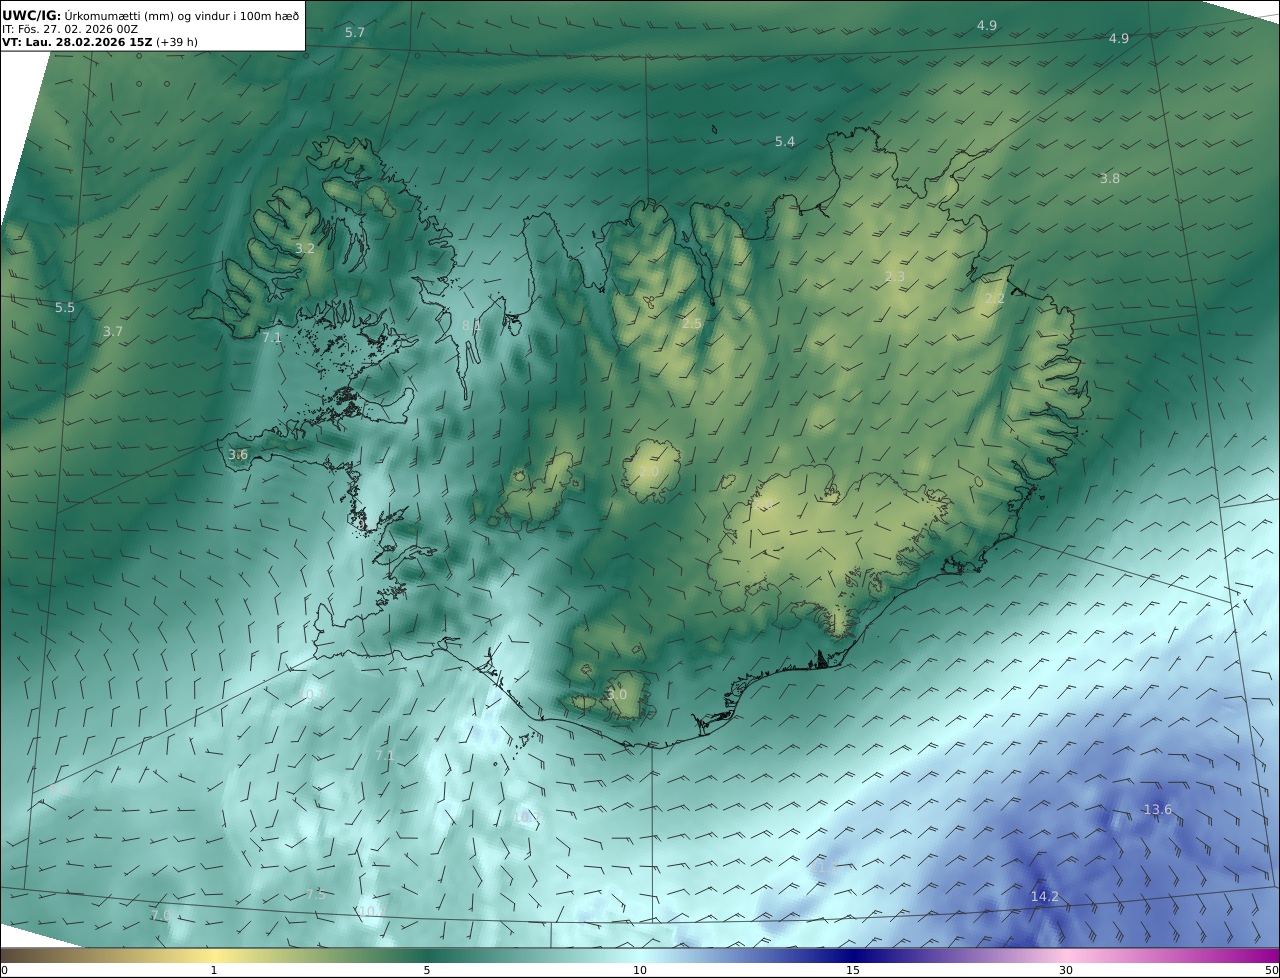The height and width of the screenshot is (978, 1280).
Task: Click the map title line starting with UWC/IG
Action: (x=149, y=15)
